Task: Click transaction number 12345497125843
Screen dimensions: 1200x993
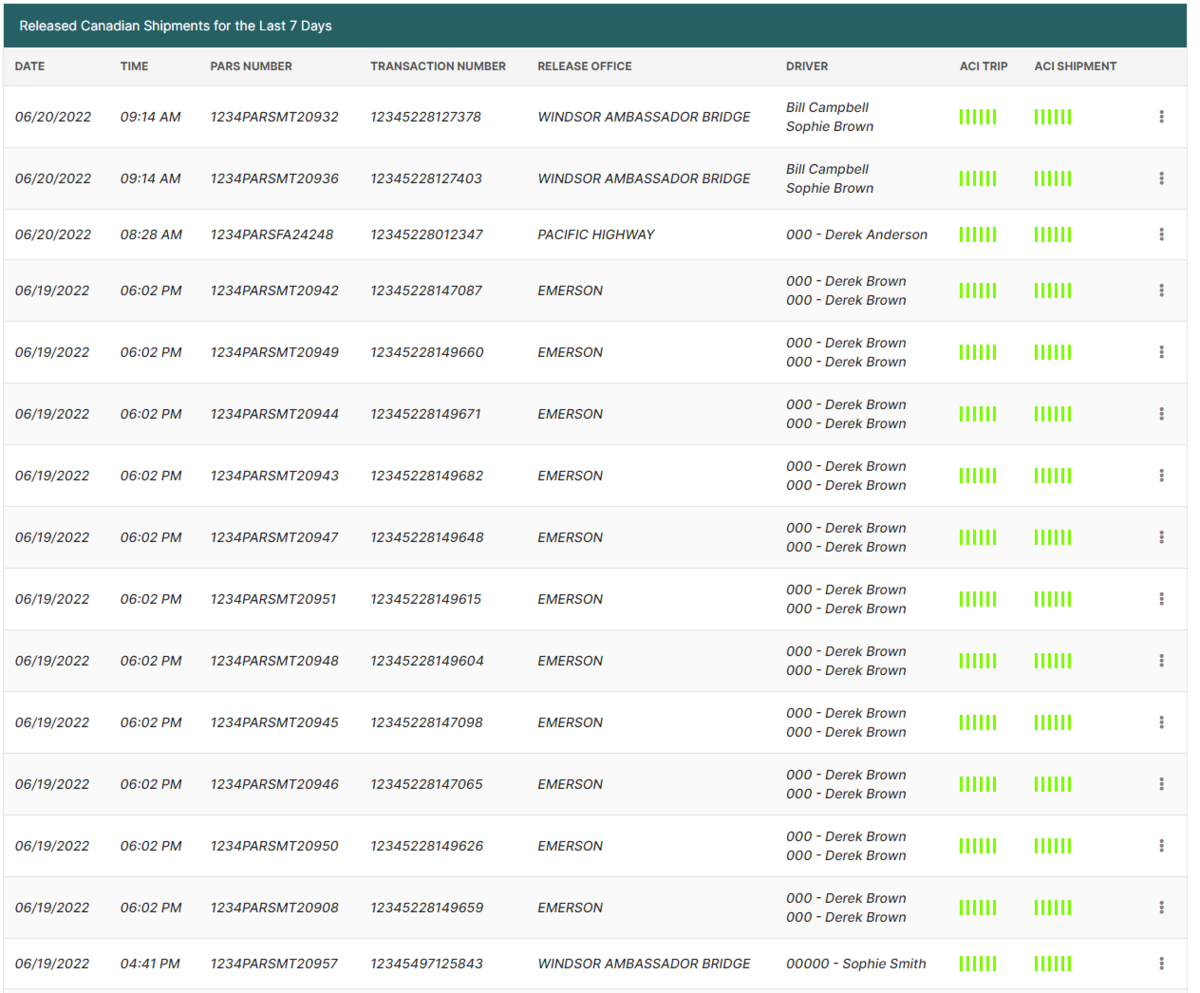Action: click(x=426, y=964)
